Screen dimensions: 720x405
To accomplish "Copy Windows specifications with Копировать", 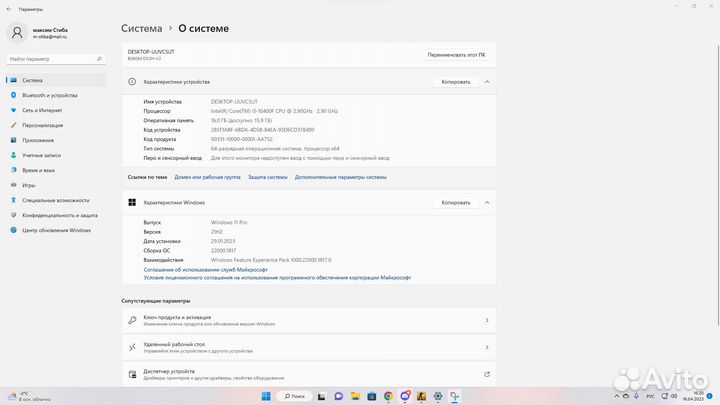I will click(x=456, y=202).
